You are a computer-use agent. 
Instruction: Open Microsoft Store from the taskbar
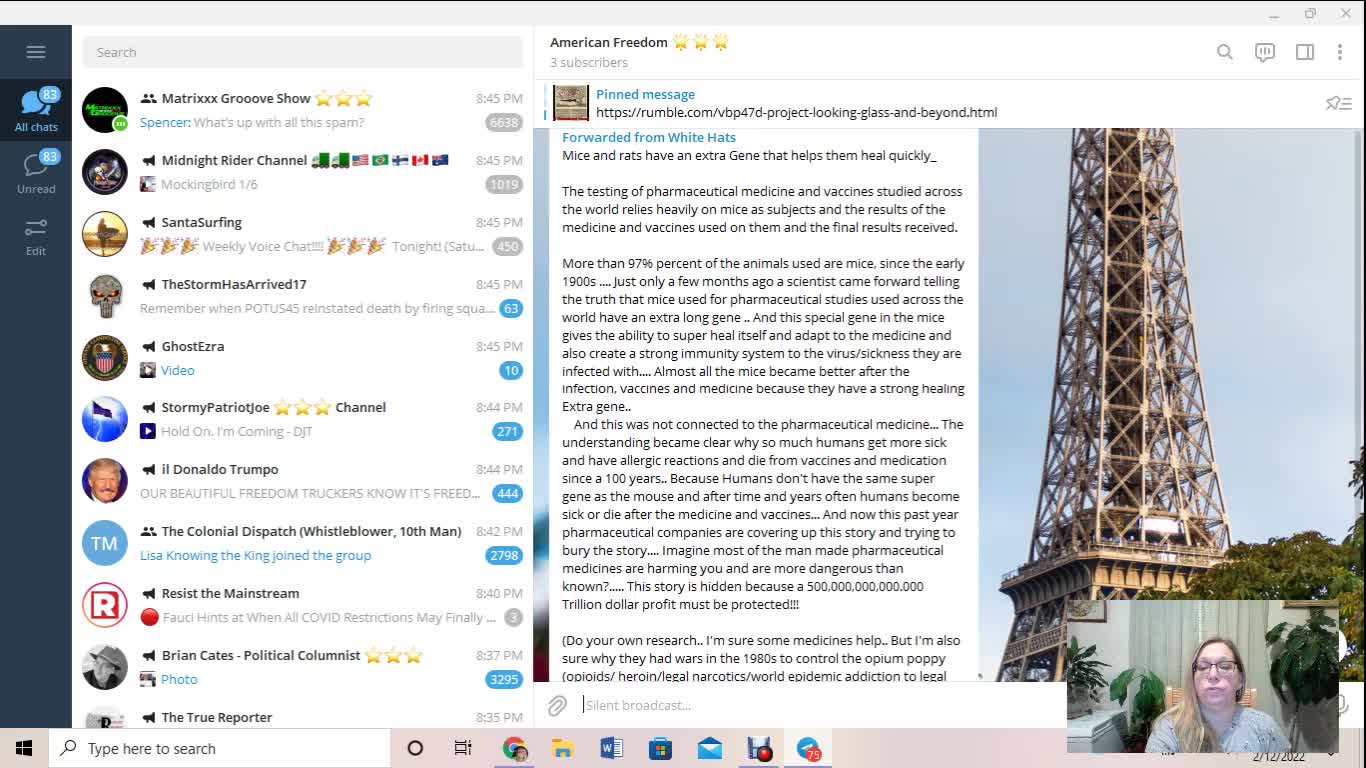[x=660, y=748]
